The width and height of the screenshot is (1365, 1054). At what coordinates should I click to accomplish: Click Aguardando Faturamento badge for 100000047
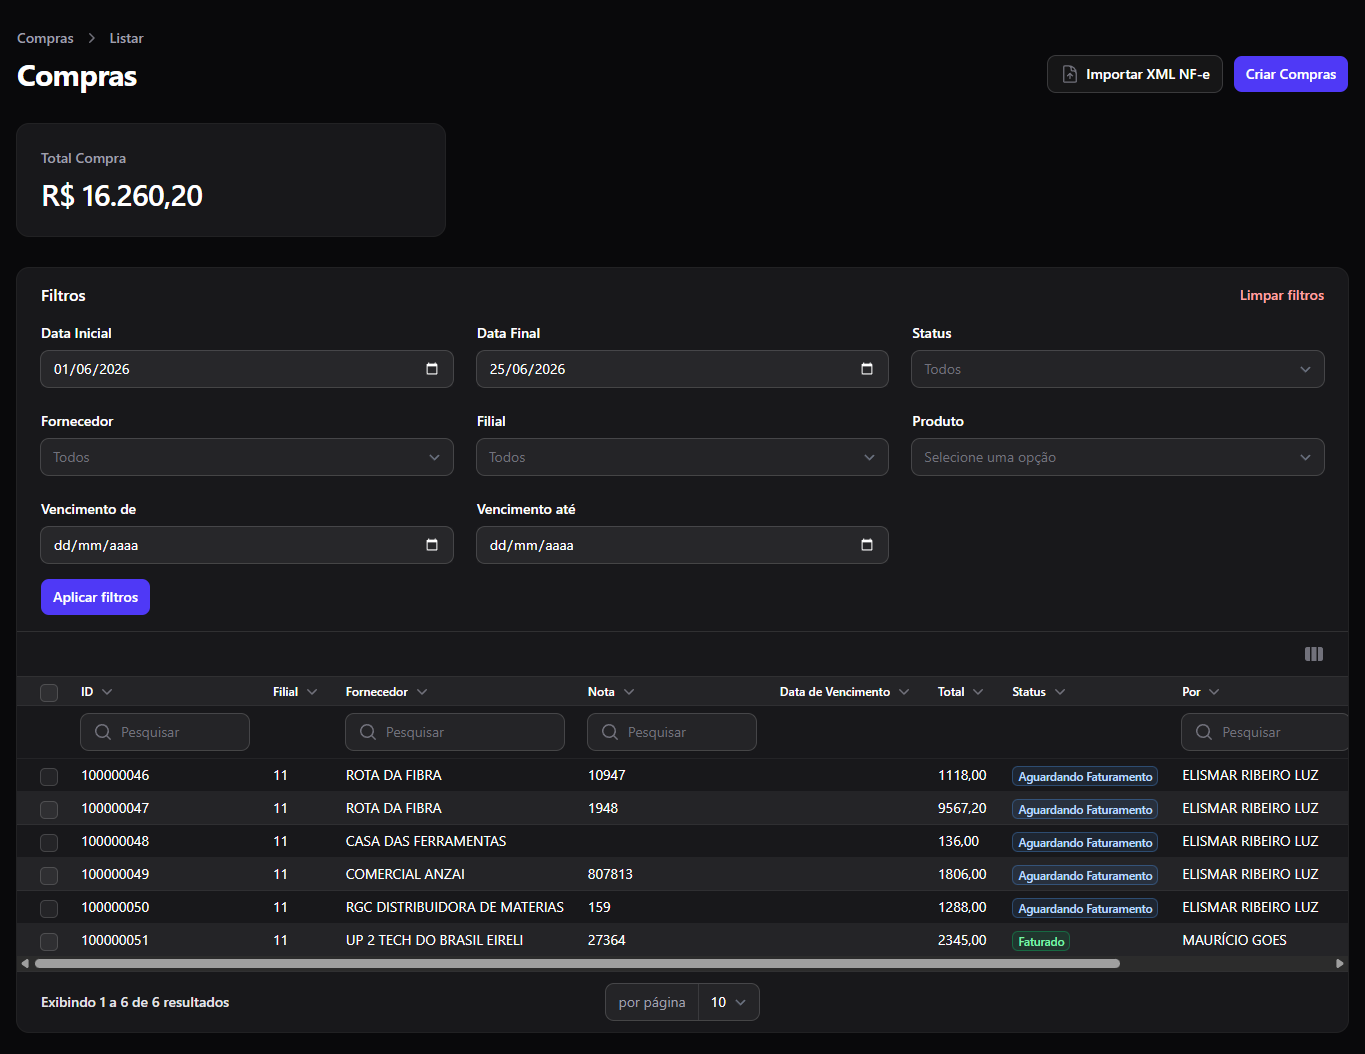[1085, 809]
